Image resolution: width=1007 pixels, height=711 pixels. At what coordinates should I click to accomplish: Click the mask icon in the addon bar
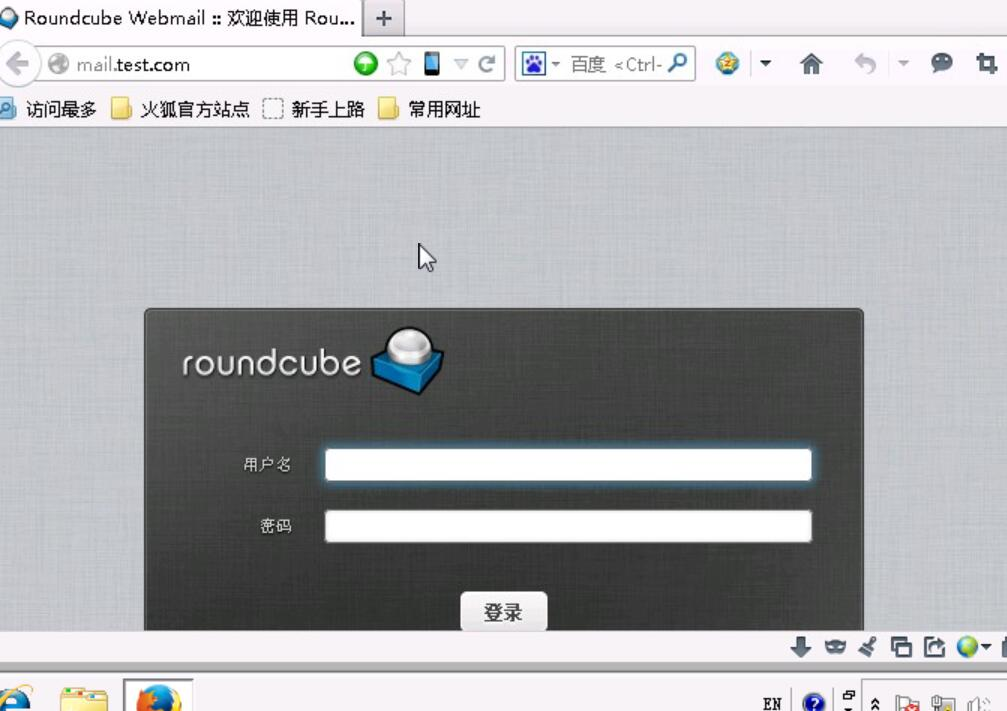pyautogui.click(x=834, y=647)
